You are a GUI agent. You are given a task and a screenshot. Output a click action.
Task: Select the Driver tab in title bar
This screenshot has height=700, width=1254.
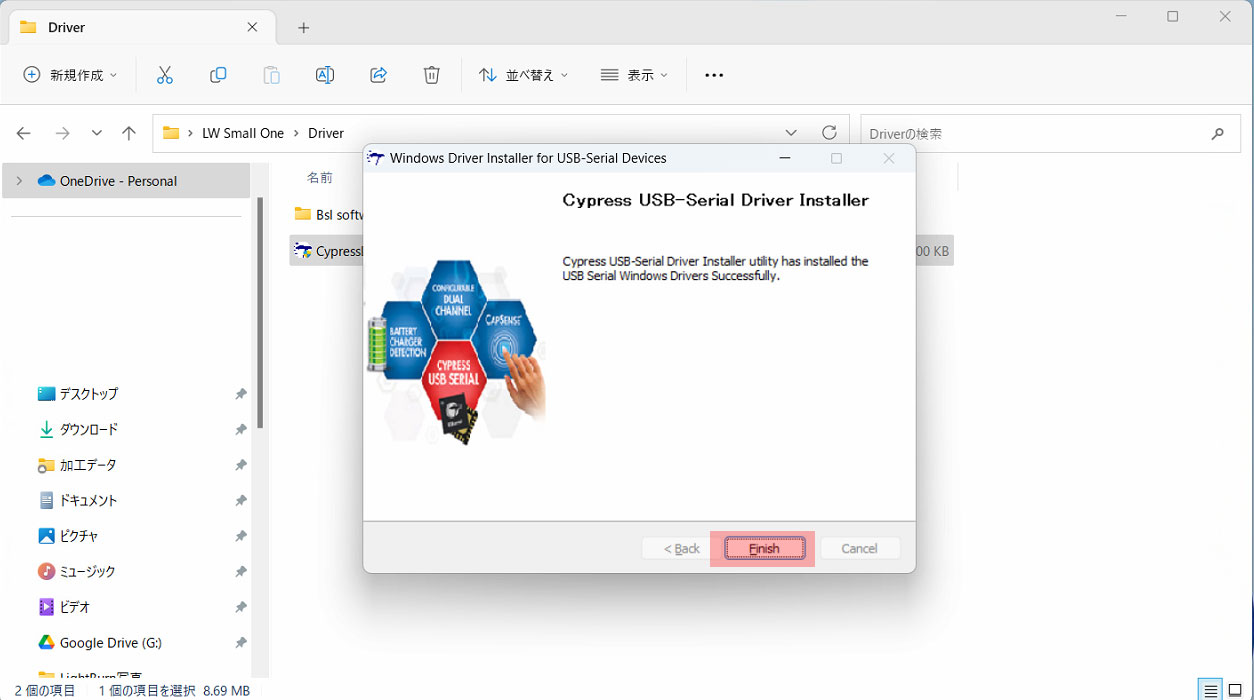click(x=141, y=27)
